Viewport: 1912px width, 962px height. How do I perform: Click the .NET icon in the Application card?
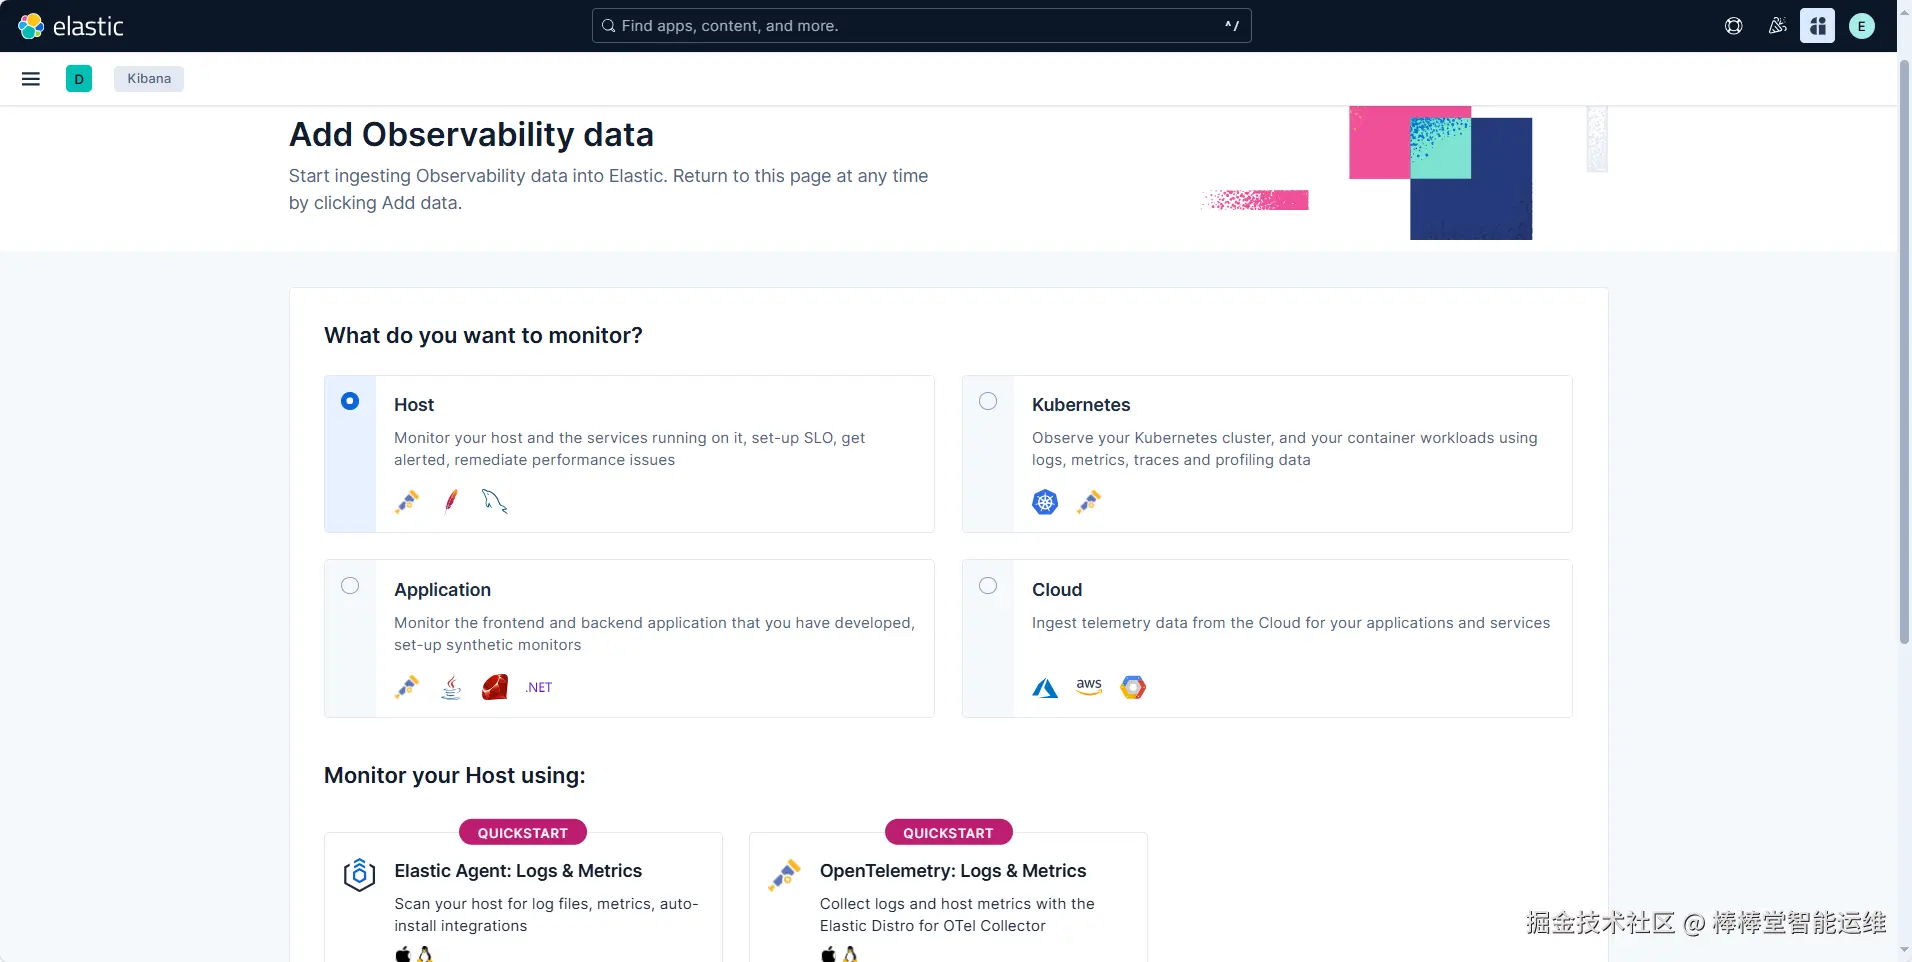539,687
